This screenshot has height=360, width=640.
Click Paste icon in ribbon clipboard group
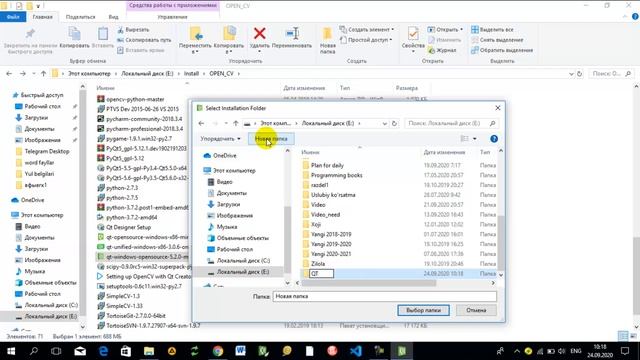tap(103, 33)
